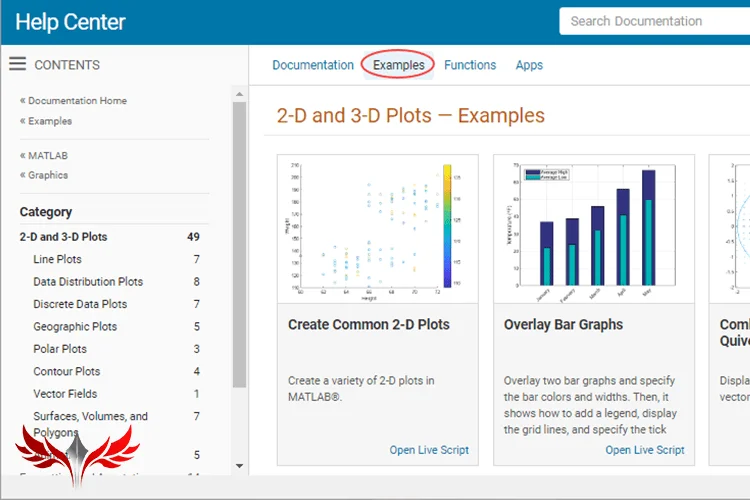Screen dimensions: 750x500
Task: Click the 8 count beside Data Distribution Plots
Action: coord(197,282)
